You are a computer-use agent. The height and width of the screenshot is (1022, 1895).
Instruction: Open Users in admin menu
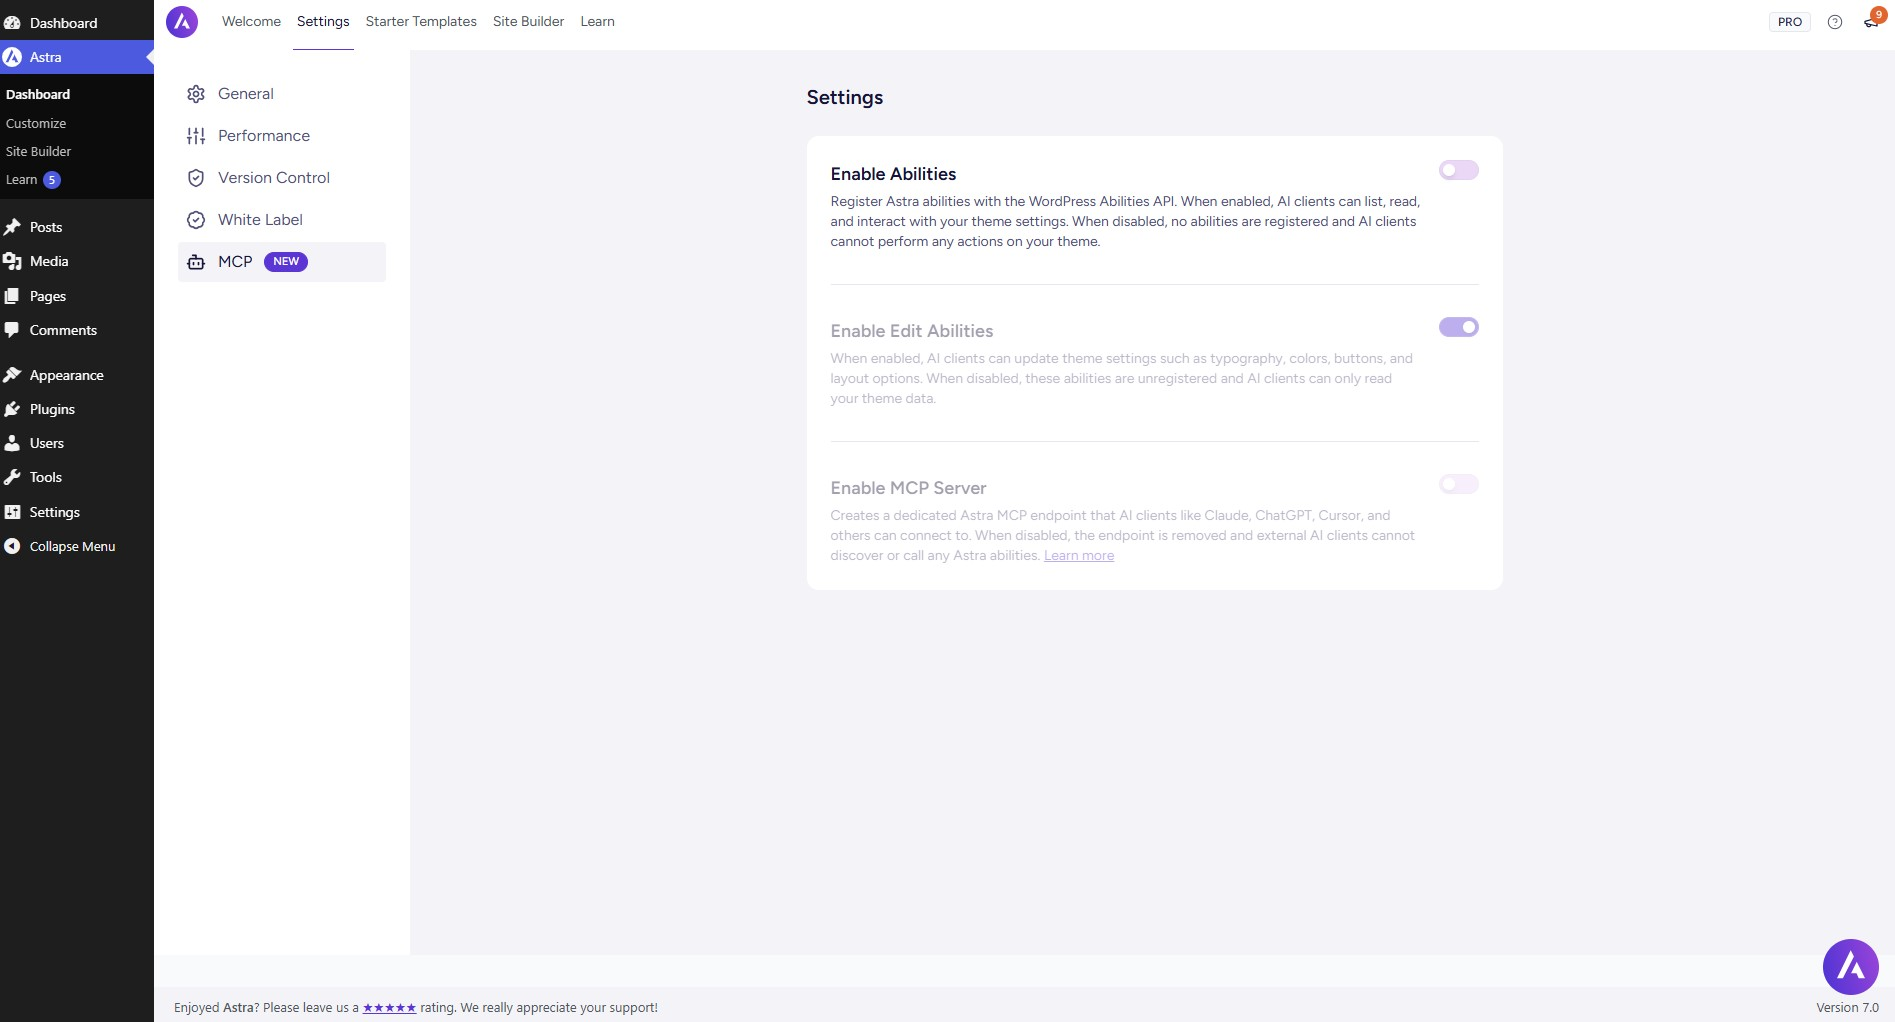[46, 443]
